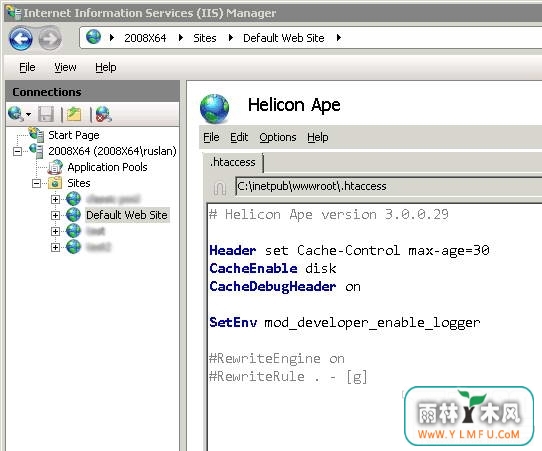Open breadcrumb arrow after Sites

[231, 37]
